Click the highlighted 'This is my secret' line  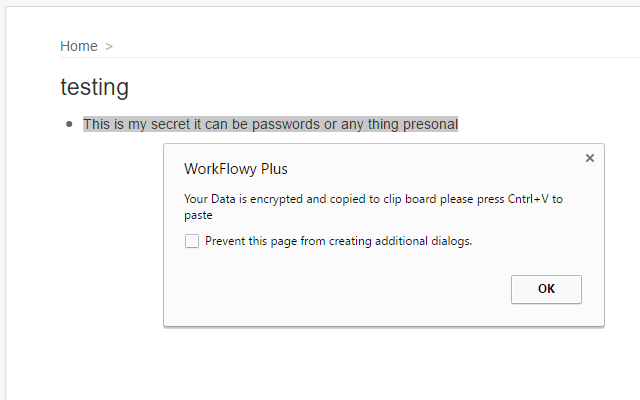click(x=271, y=124)
